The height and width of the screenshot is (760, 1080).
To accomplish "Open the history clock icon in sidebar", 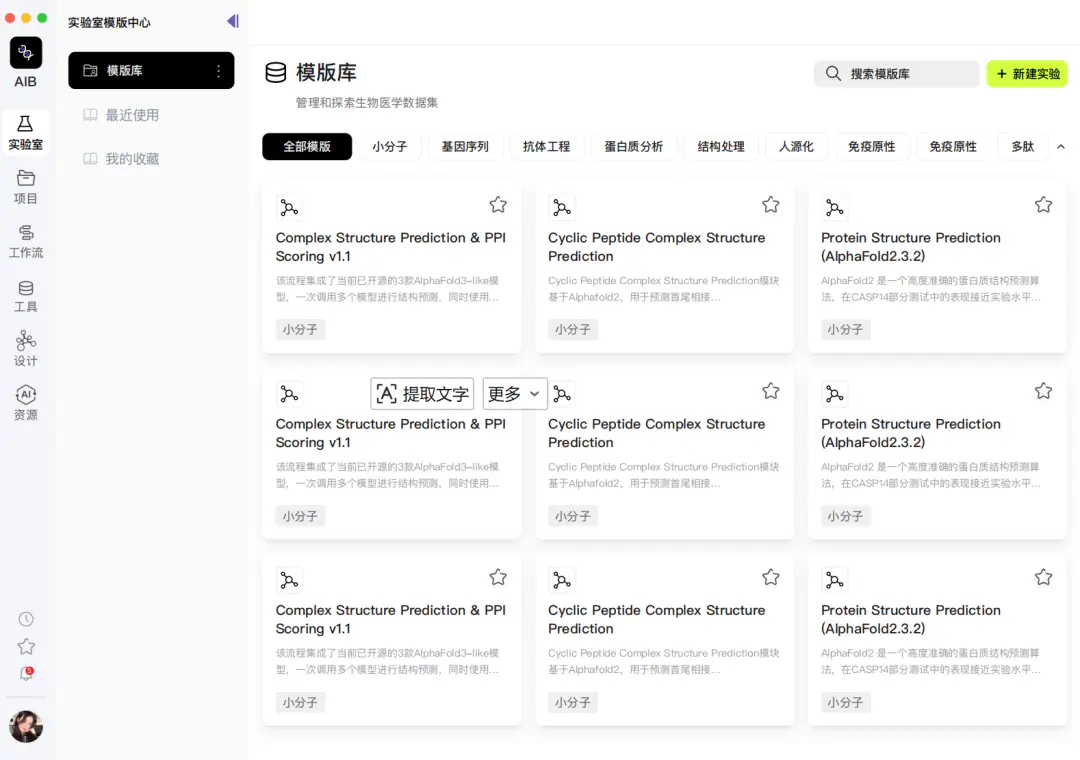I will tap(26, 619).
